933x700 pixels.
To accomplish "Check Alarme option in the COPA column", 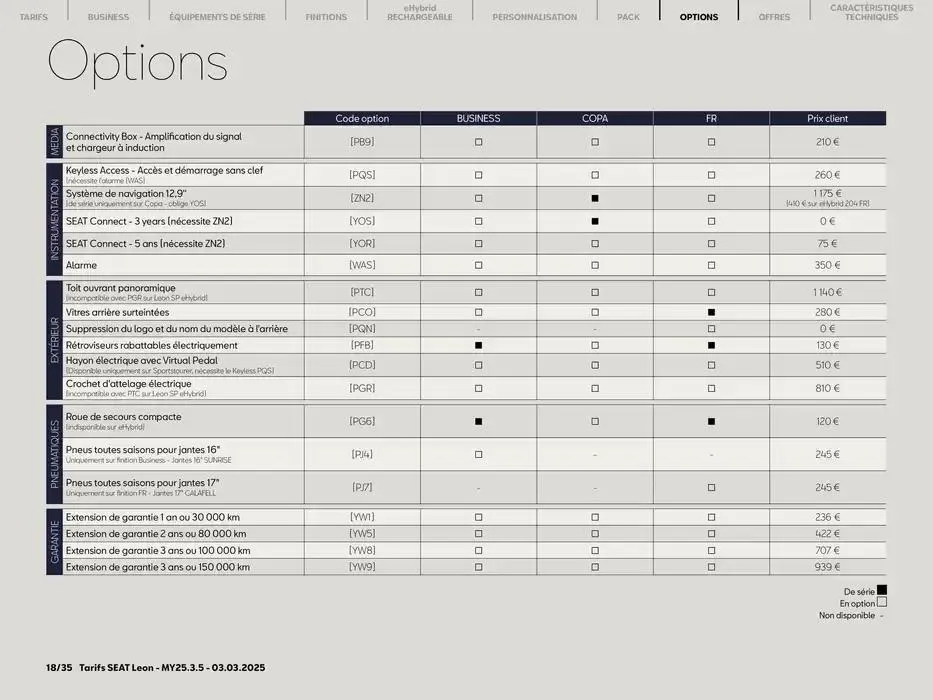I will coord(595,265).
